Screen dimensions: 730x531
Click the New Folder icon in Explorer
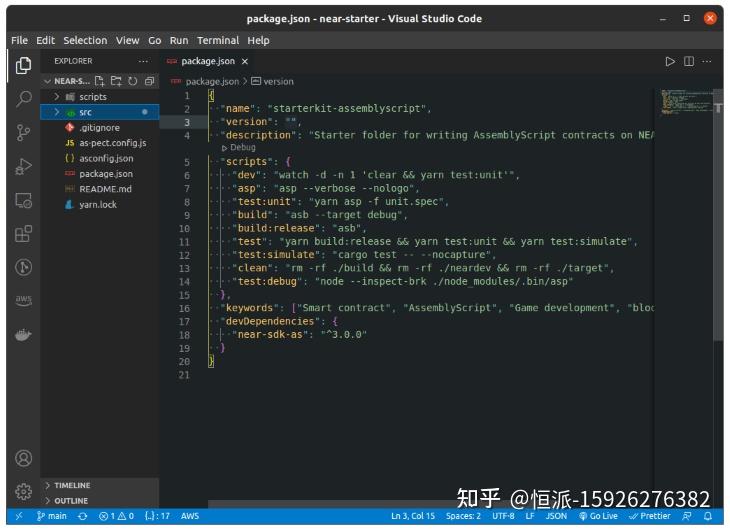(116, 81)
